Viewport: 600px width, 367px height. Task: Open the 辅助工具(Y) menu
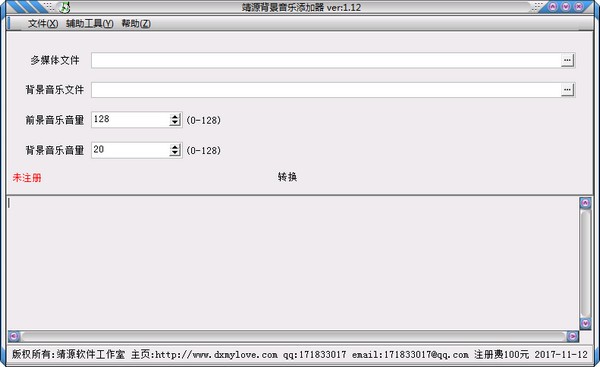point(90,24)
